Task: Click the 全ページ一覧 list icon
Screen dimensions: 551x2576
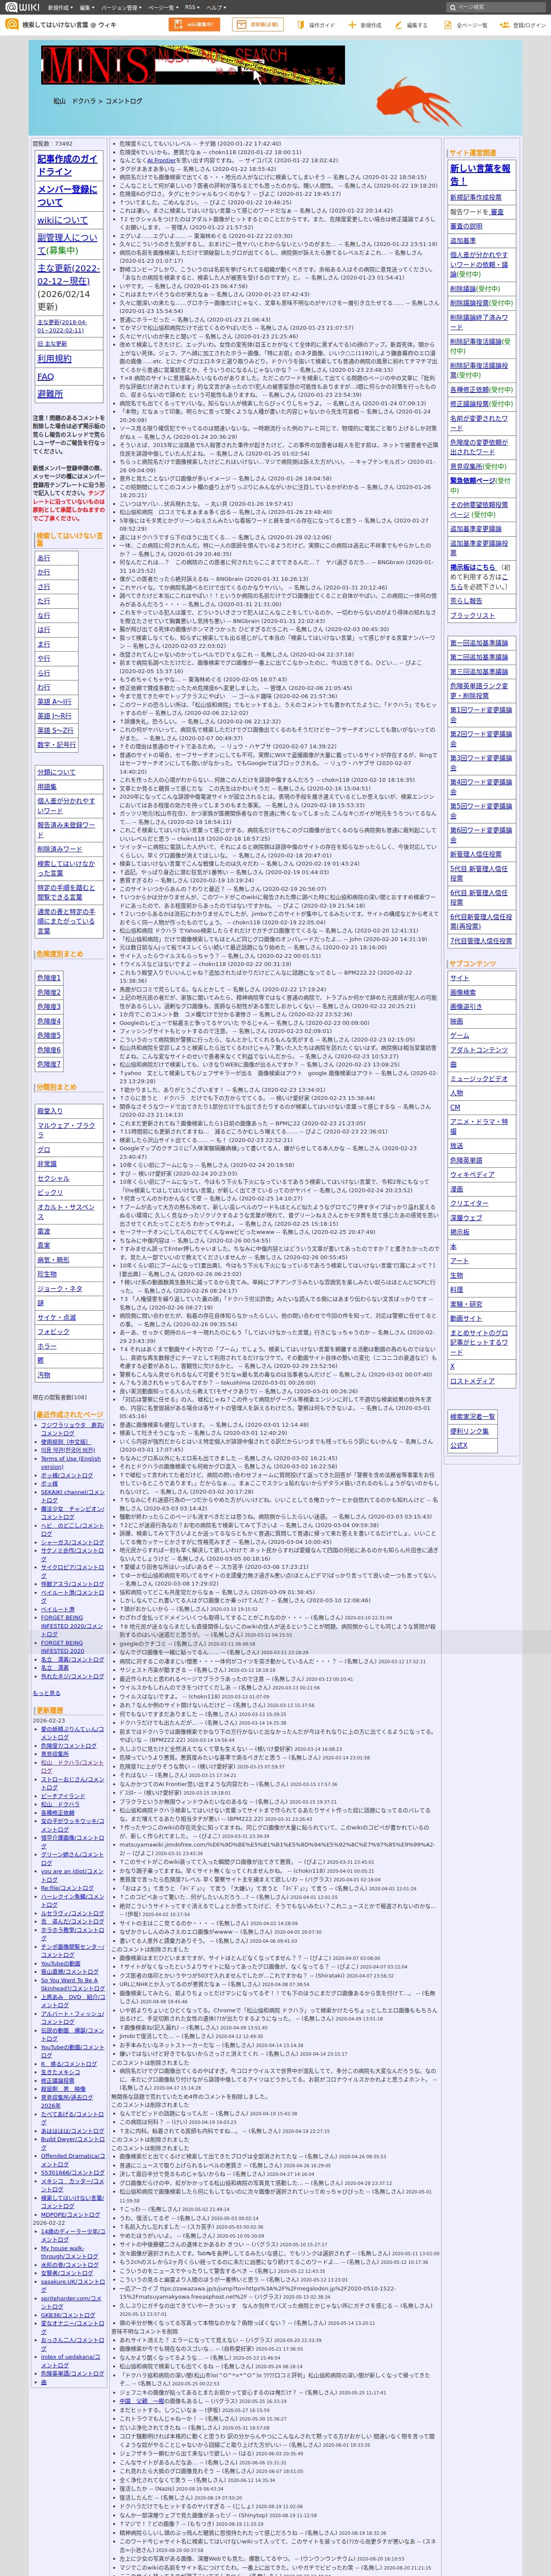Action: [449, 25]
